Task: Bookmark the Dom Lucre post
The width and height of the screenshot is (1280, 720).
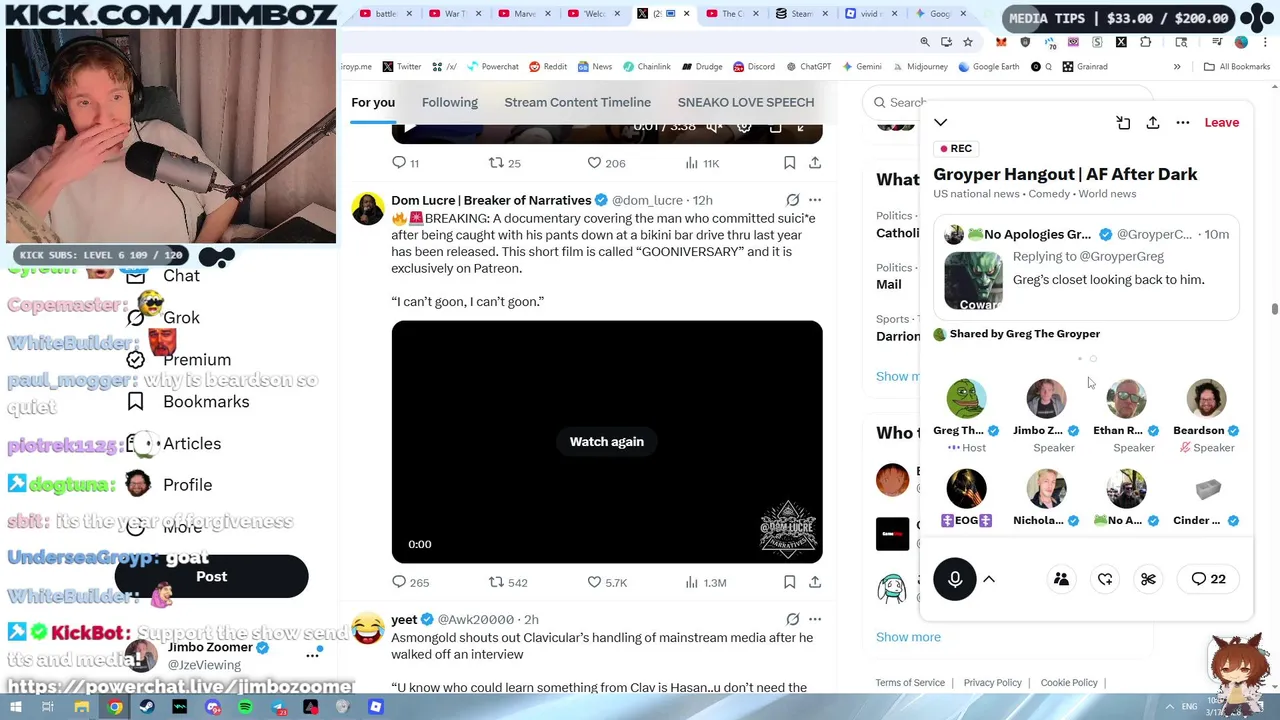Action: click(789, 582)
